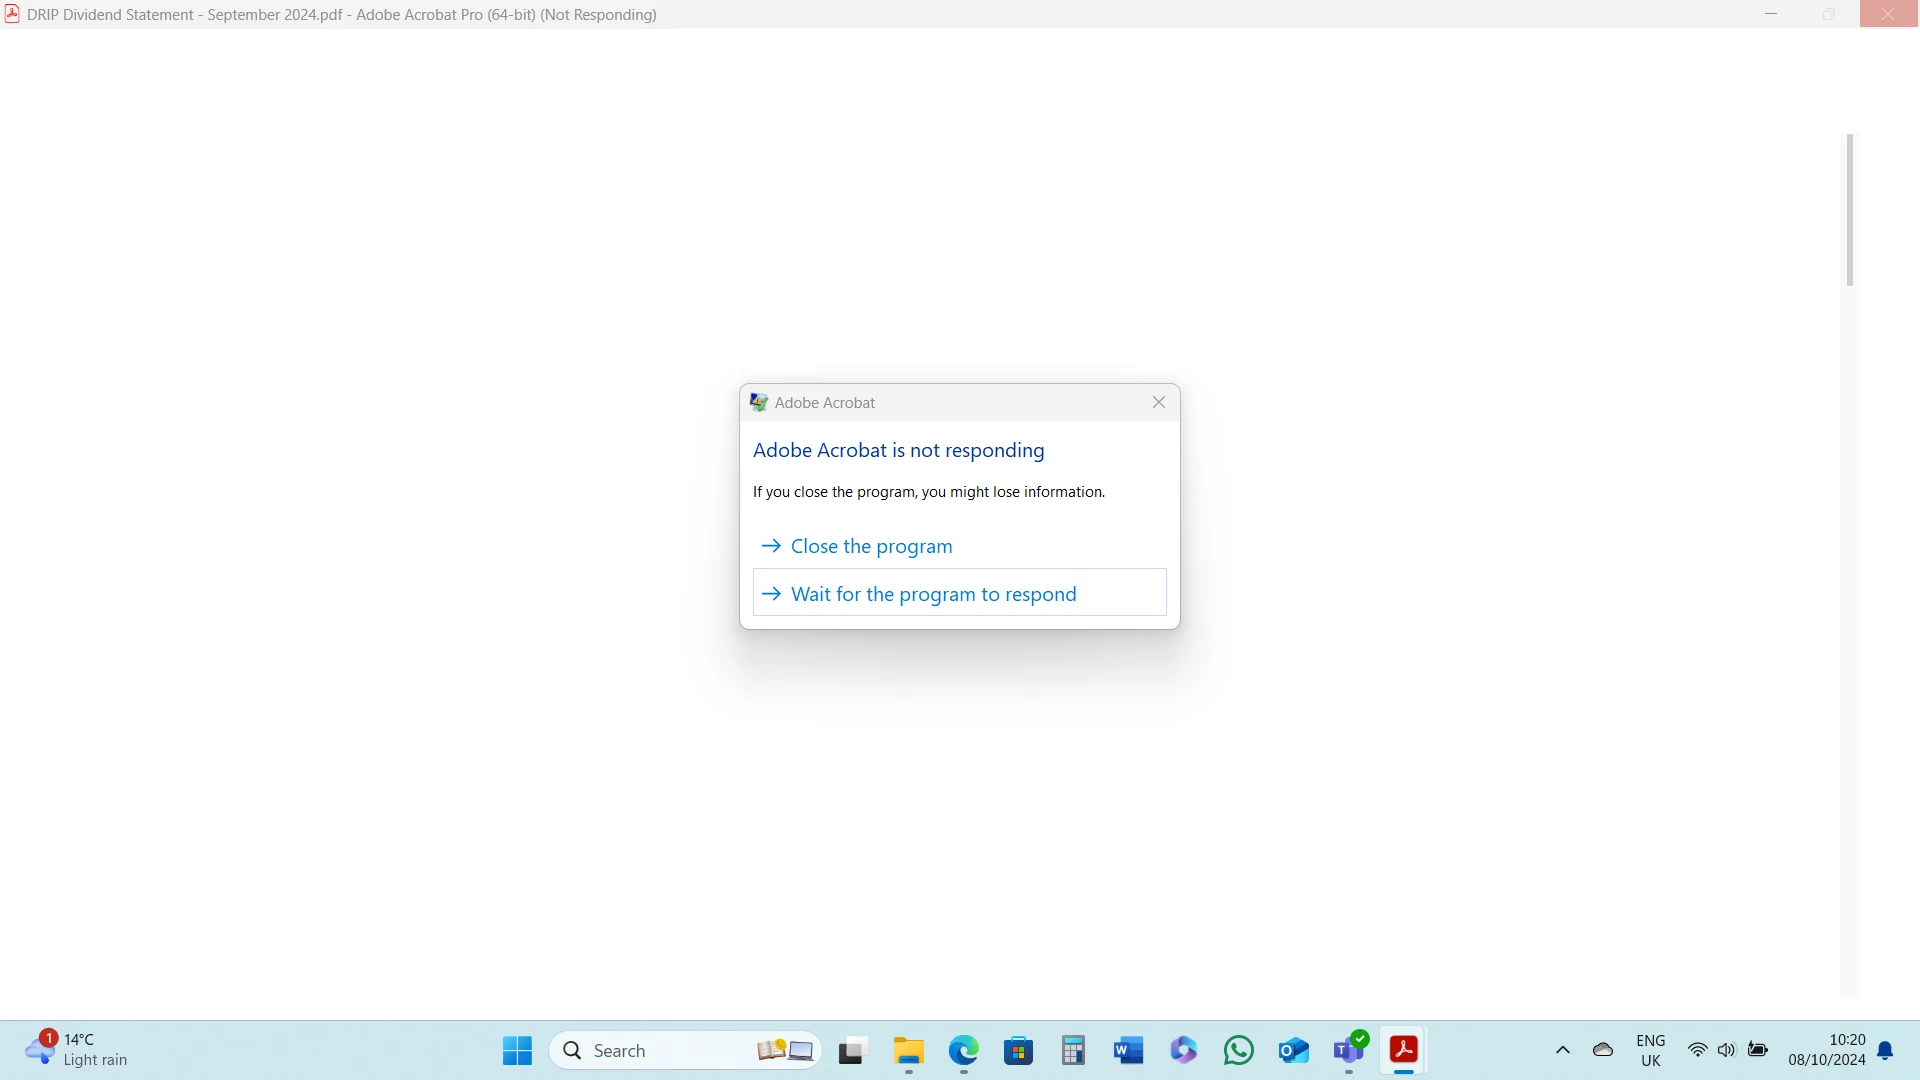This screenshot has height=1080, width=1920.
Task: Launch Calculator from the taskbar
Action: (1073, 1050)
